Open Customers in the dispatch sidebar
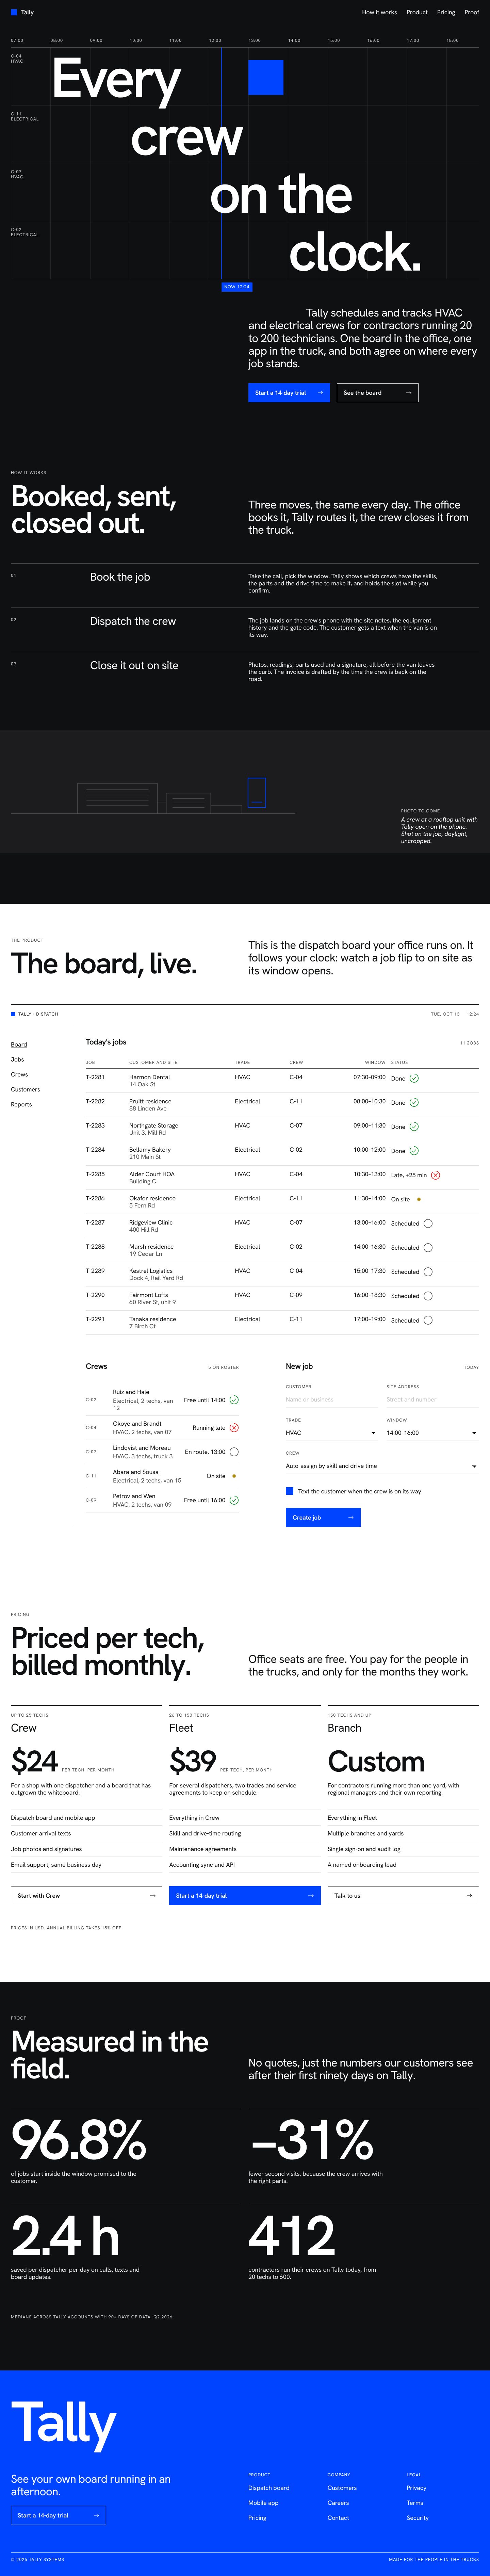The height and width of the screenshot is (2576, 490). coord(26,1090)
